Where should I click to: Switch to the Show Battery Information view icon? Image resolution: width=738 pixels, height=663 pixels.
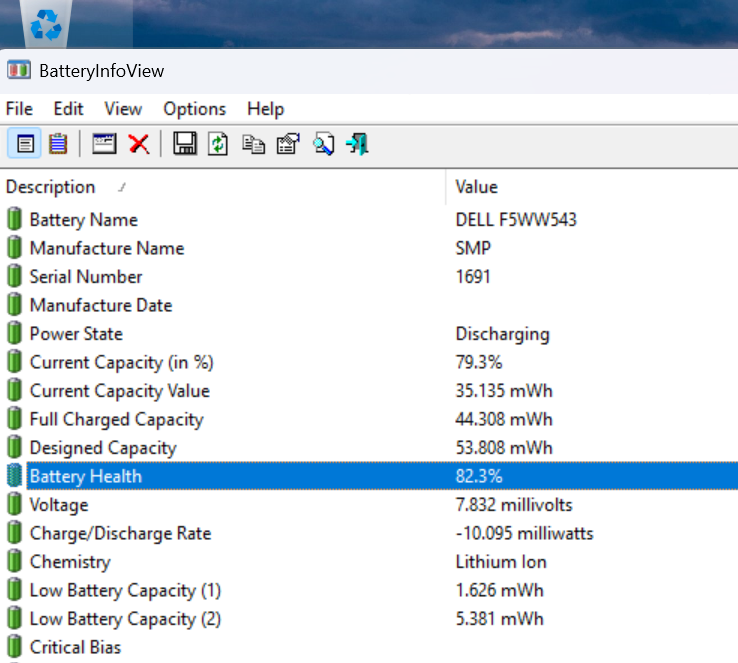pyautogui.click(x=25, y=144)
